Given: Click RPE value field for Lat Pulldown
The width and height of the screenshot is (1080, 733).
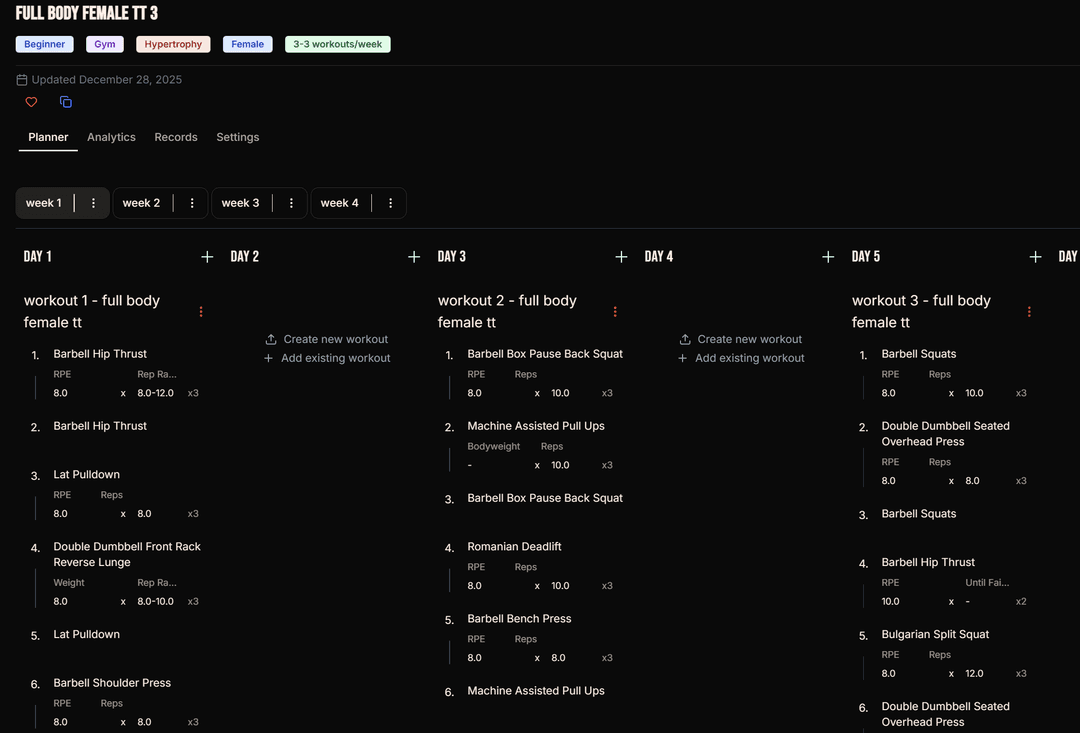Looking at the screenshot, I should 61,514.
